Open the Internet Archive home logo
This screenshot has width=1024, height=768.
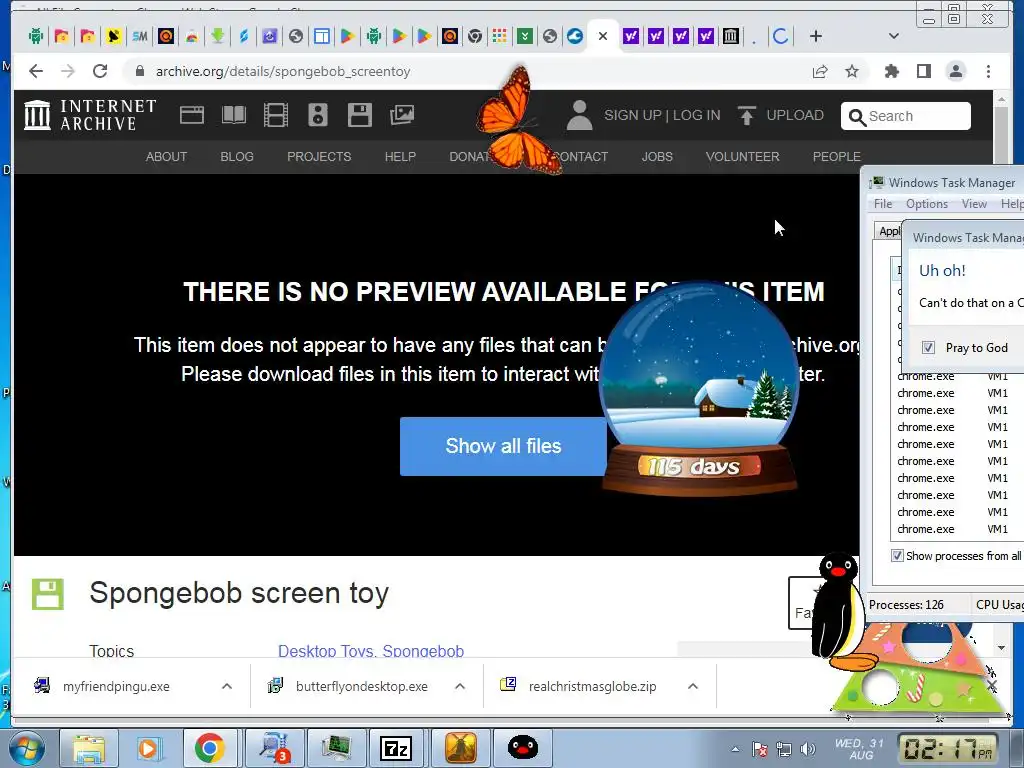point(89,115)
